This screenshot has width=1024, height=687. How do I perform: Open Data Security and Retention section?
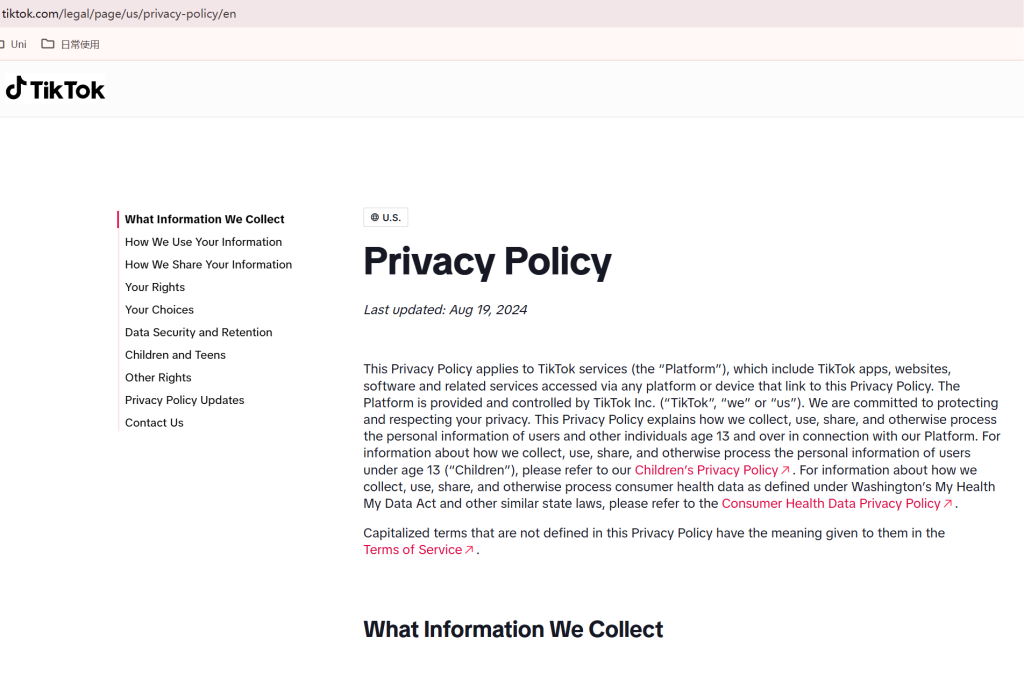click(x=199, y=332)
